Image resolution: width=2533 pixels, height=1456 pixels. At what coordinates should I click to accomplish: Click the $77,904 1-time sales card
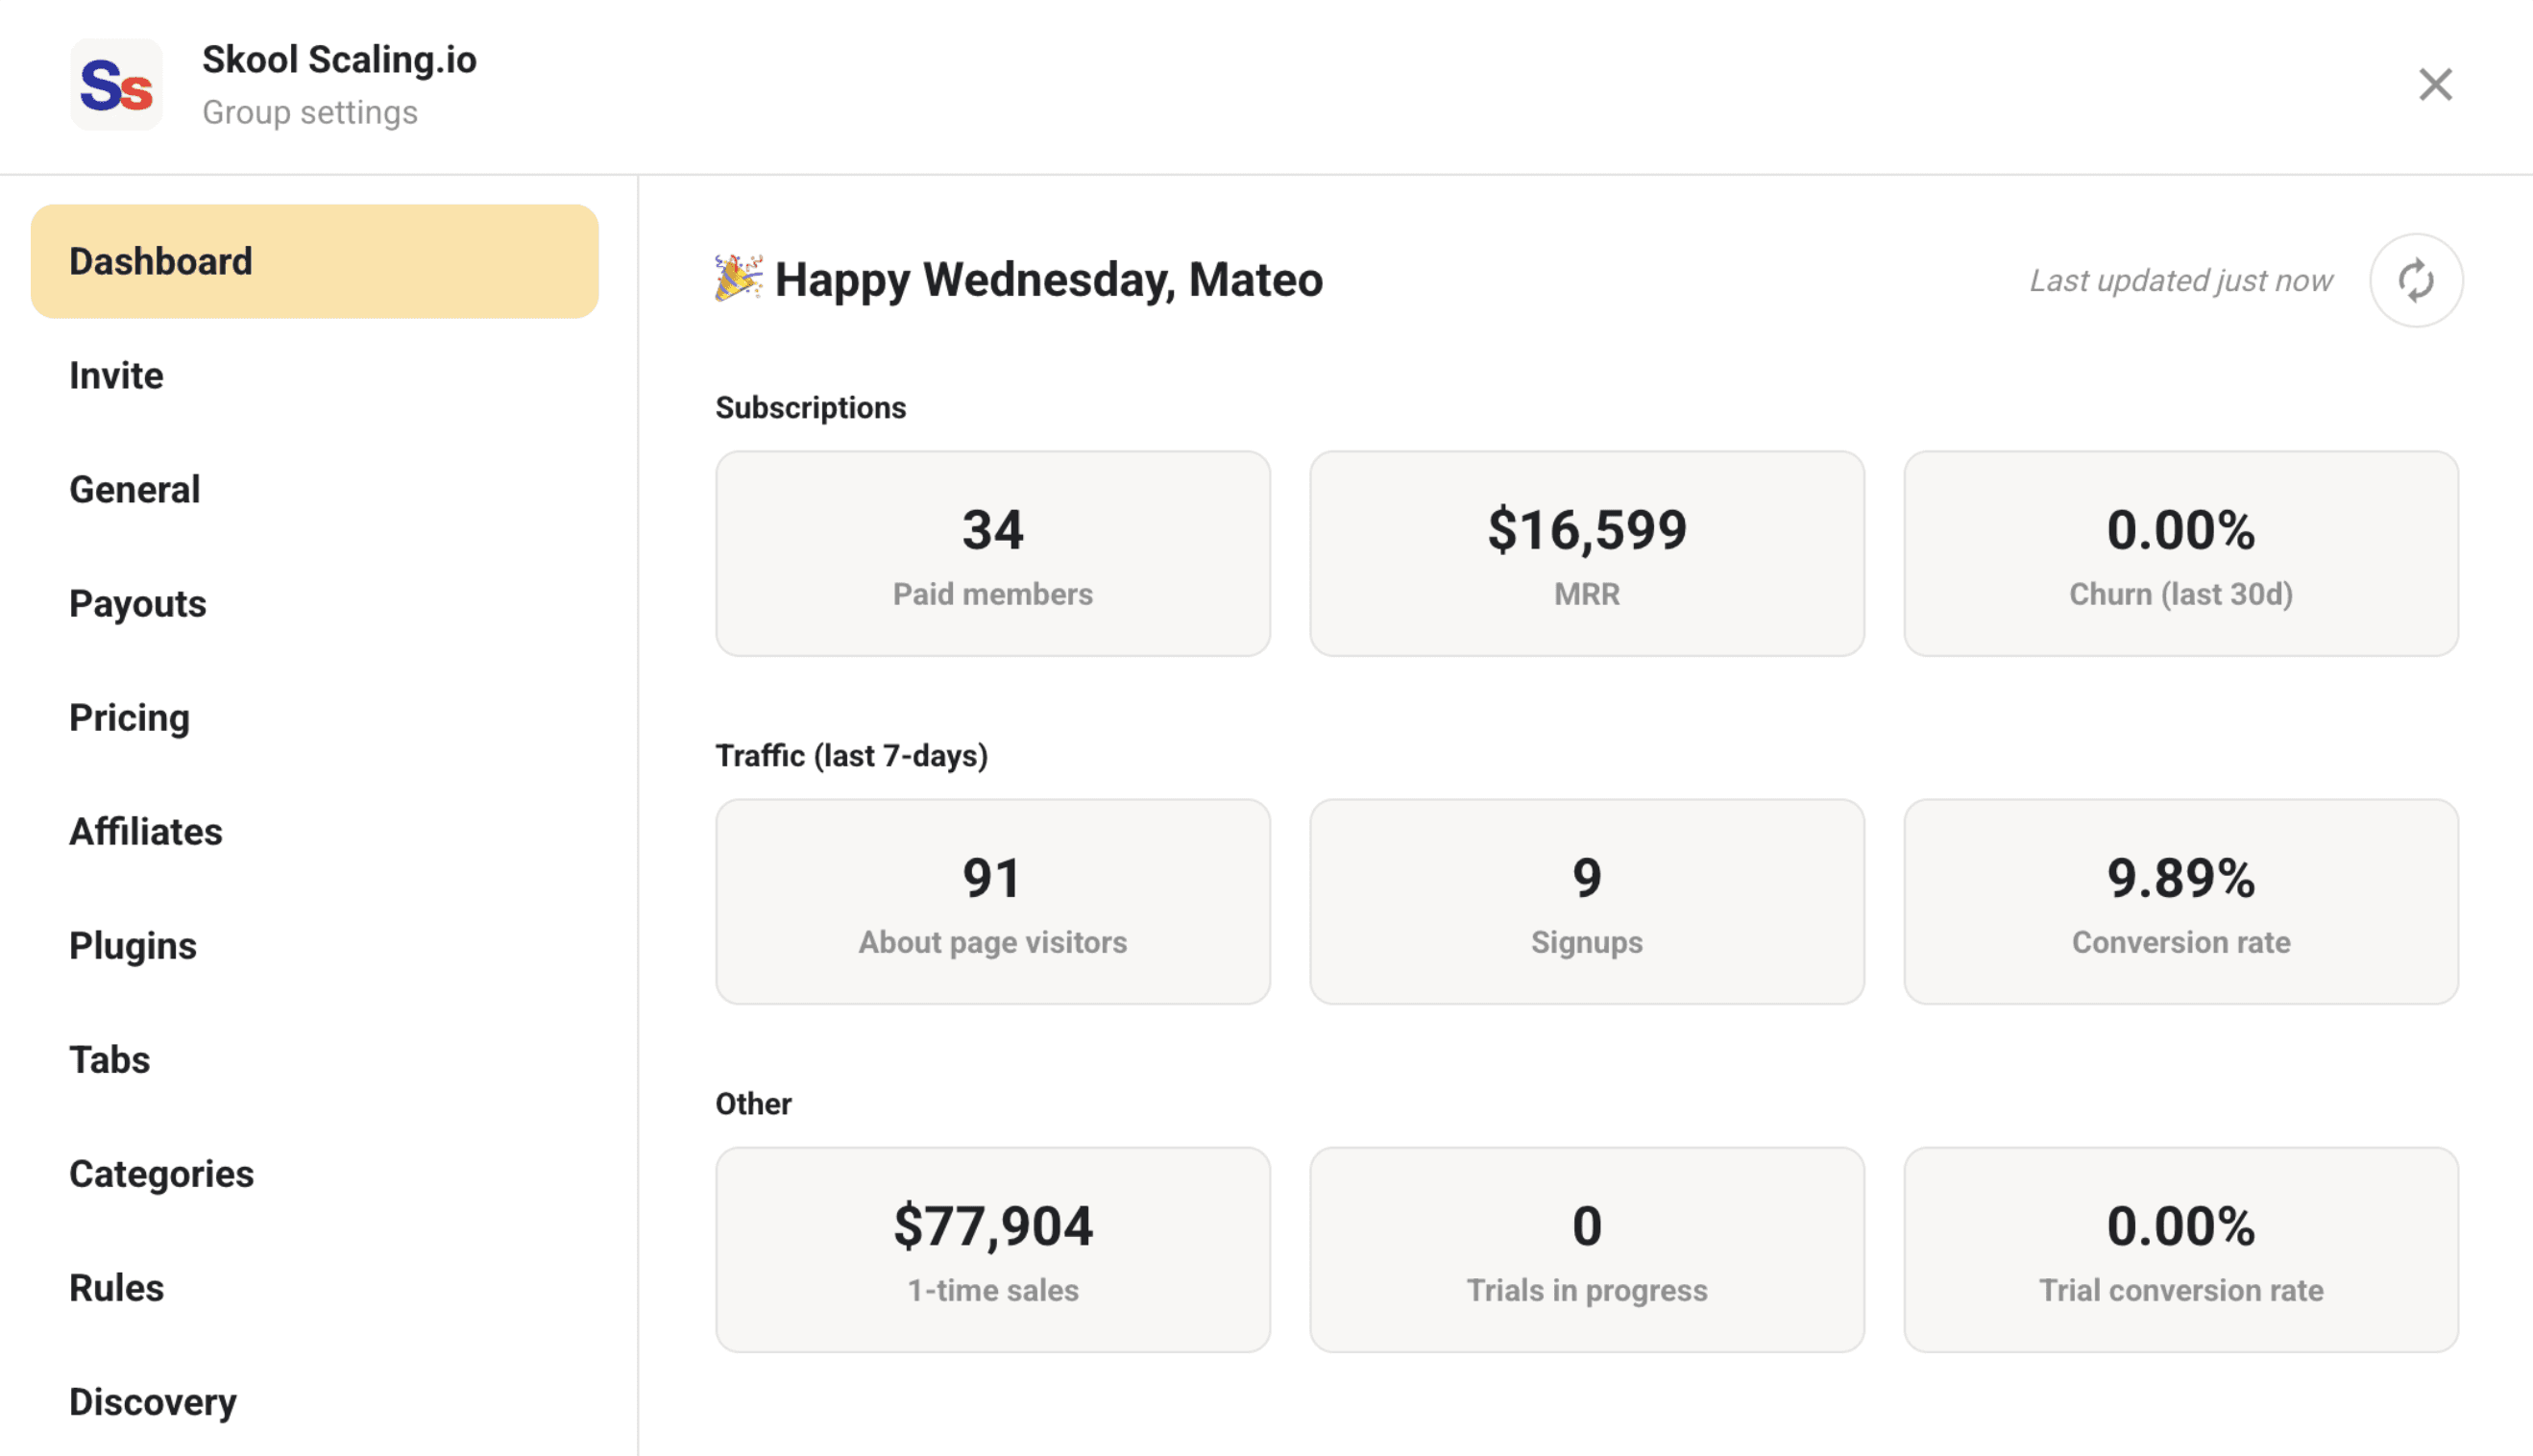pyautogui.click(x=992, y=1249)
